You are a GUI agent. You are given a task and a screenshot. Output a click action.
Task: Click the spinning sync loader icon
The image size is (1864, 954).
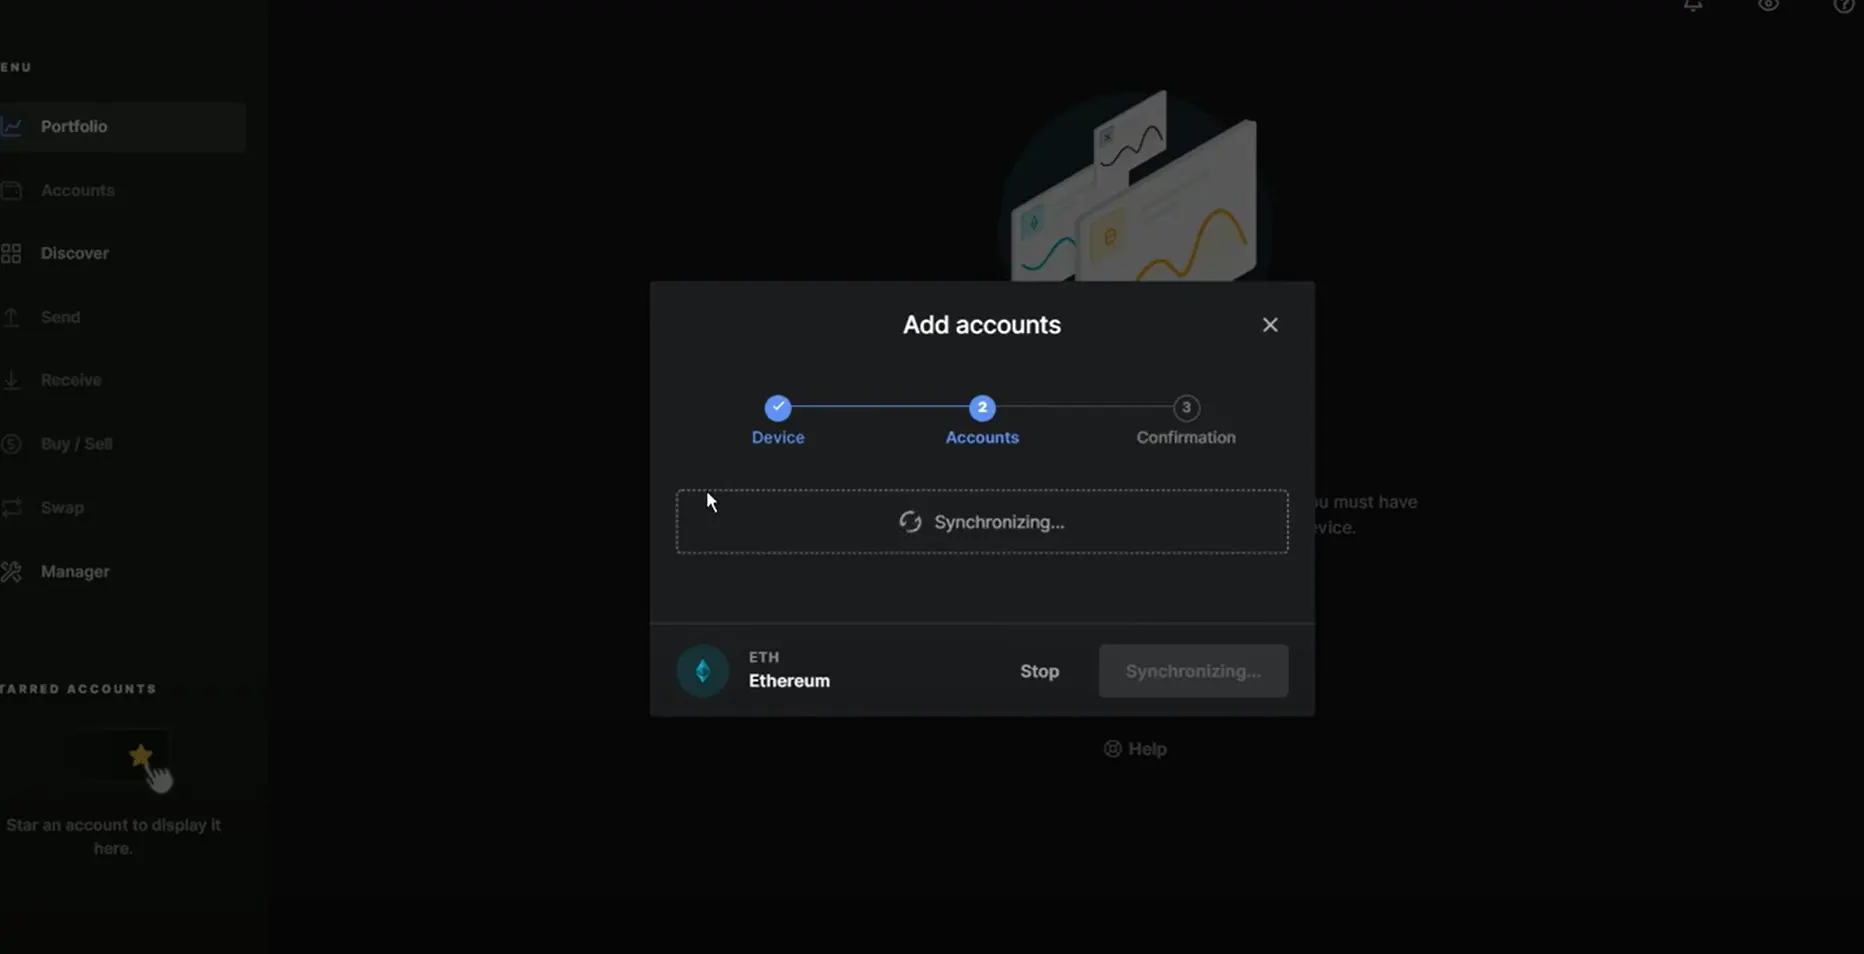point(910,522)
